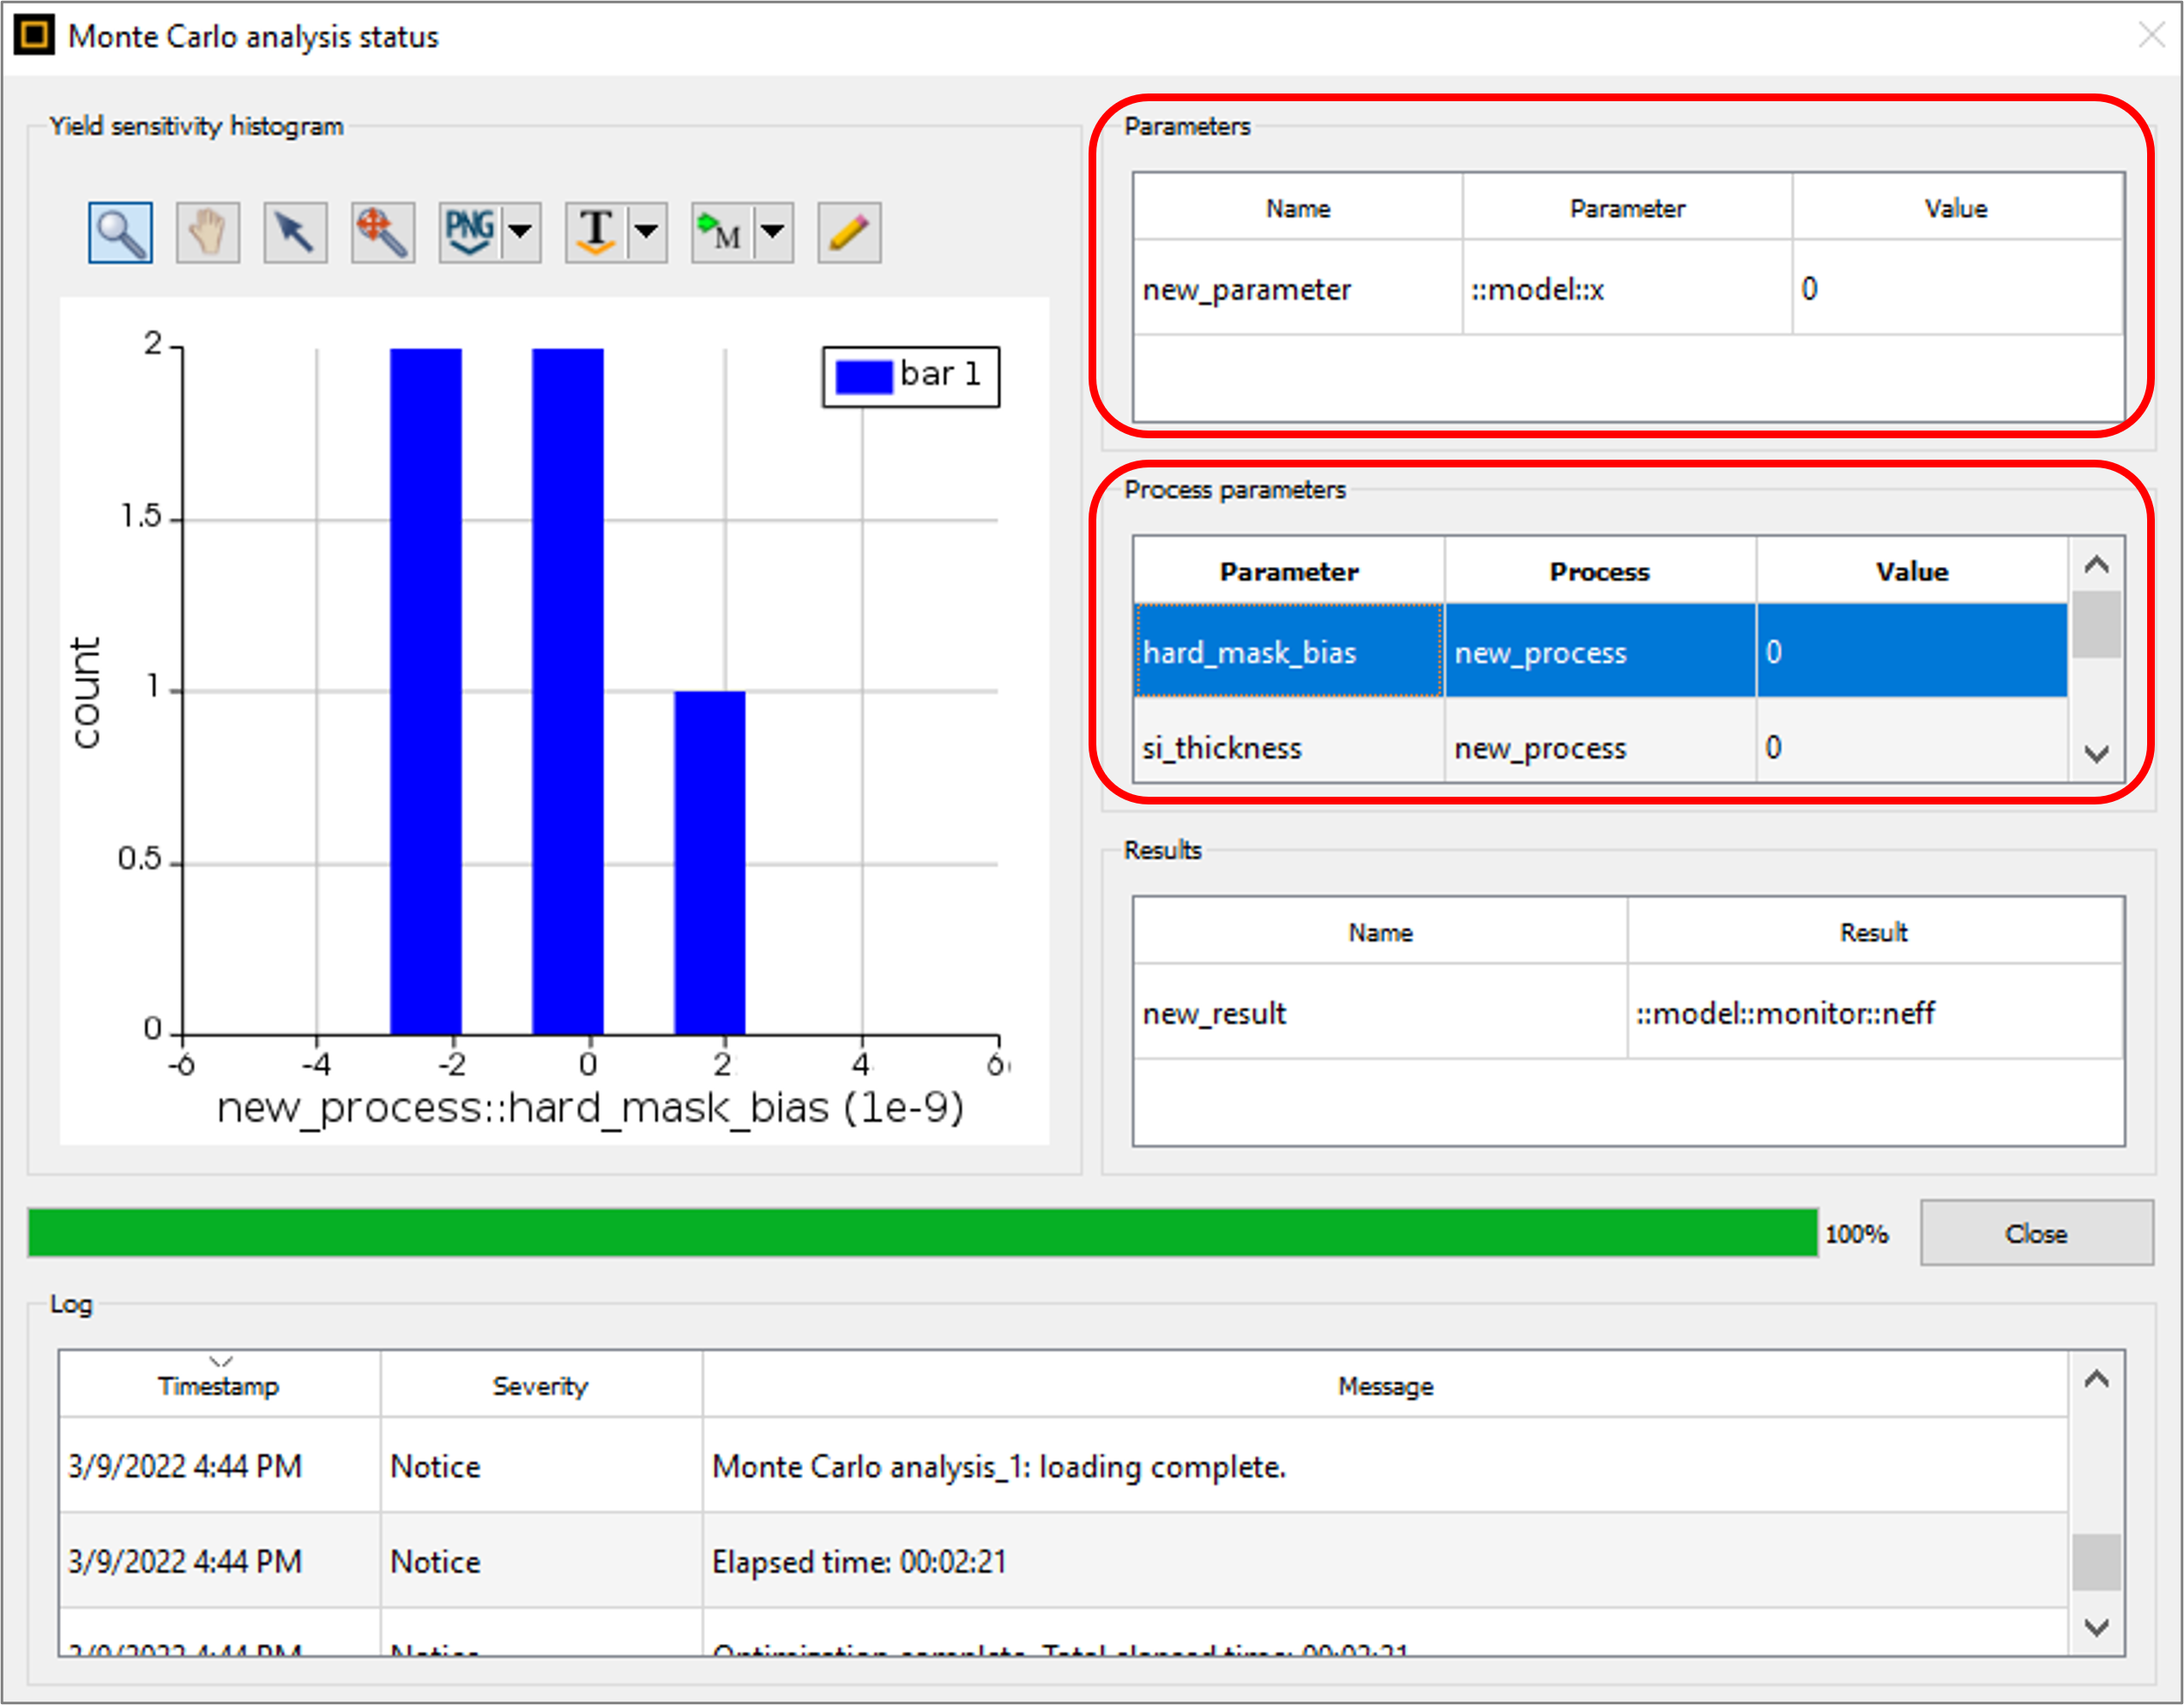Click the Process parameters scrollbar thumb
2184x1705 pixels.
[2097, 624]
